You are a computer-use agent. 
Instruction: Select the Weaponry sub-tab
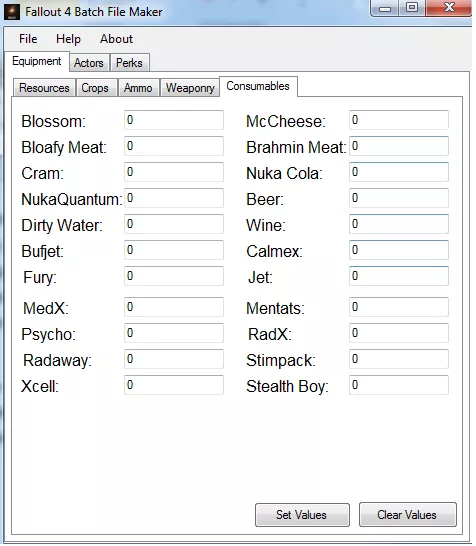[x=190, y=88]
